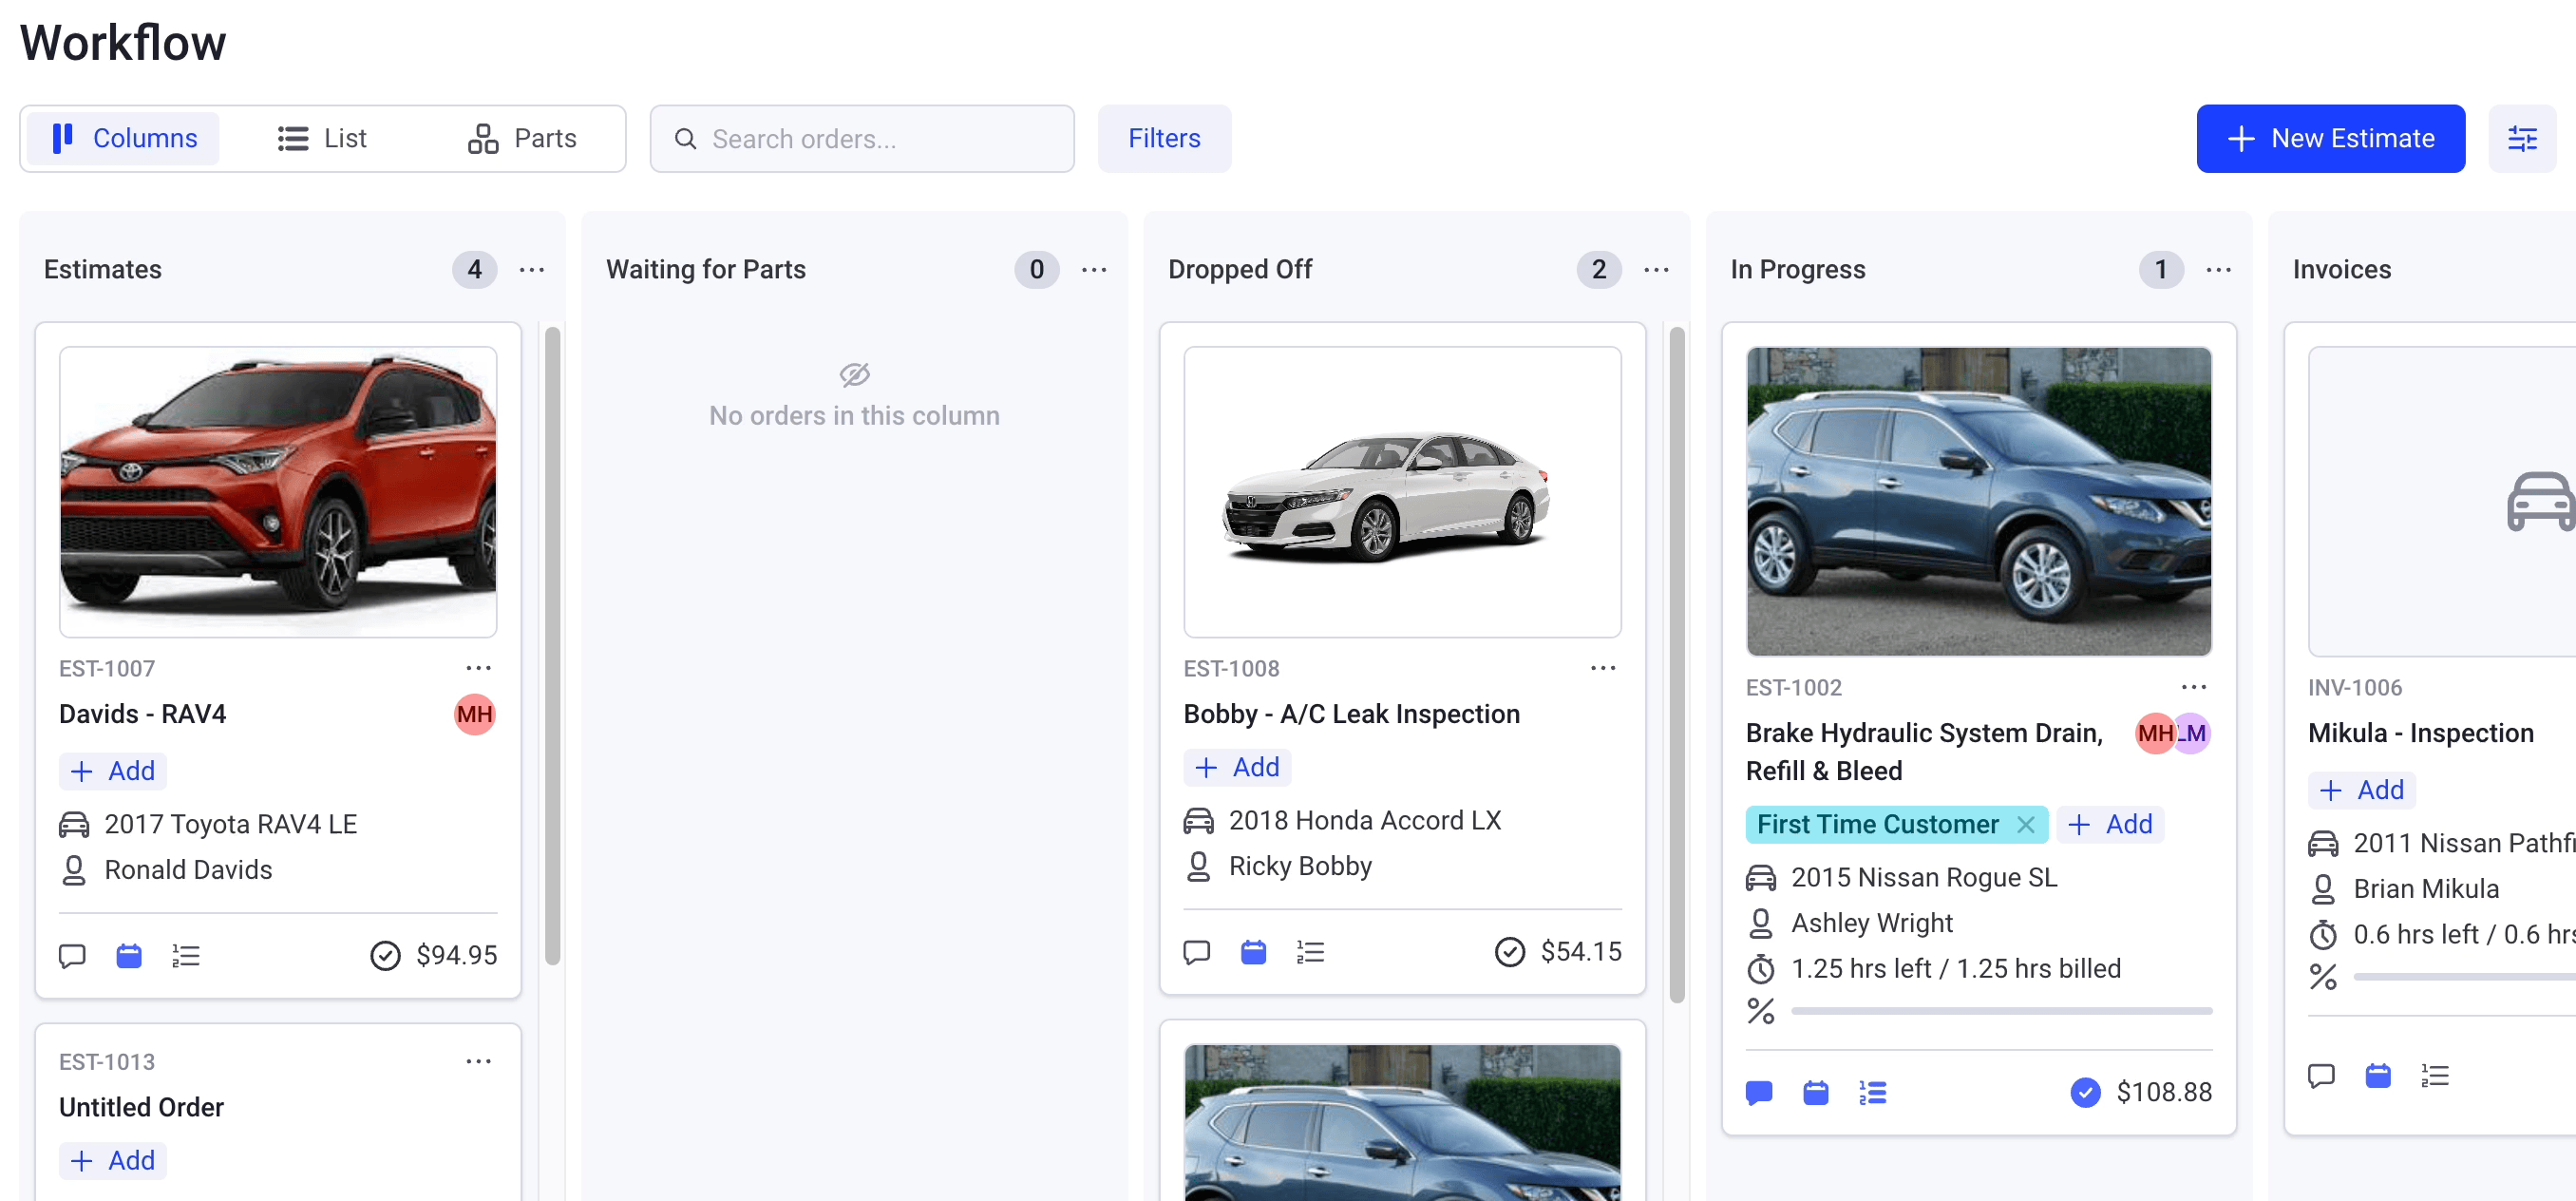
Task: Create a New Estimate
Action: coord(2330,138)
